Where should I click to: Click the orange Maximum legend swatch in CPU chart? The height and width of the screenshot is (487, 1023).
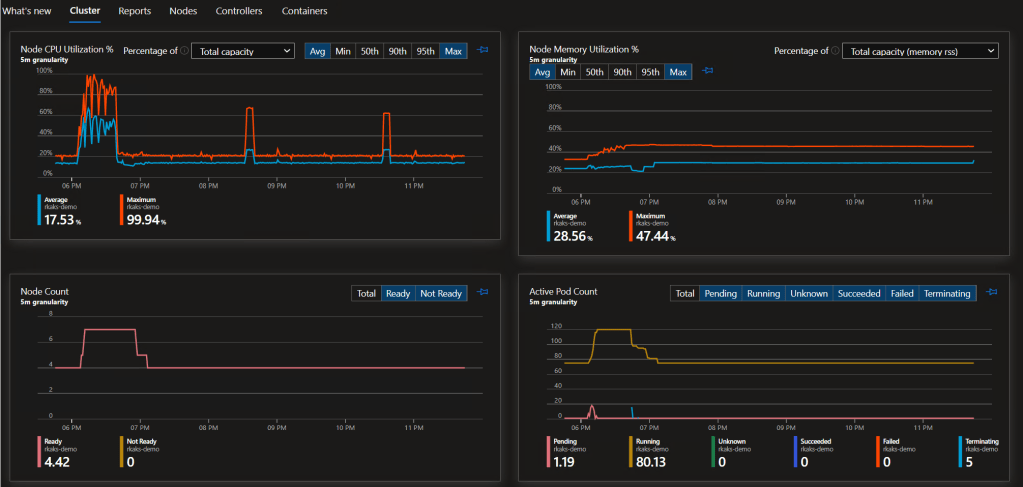(122, 208)
